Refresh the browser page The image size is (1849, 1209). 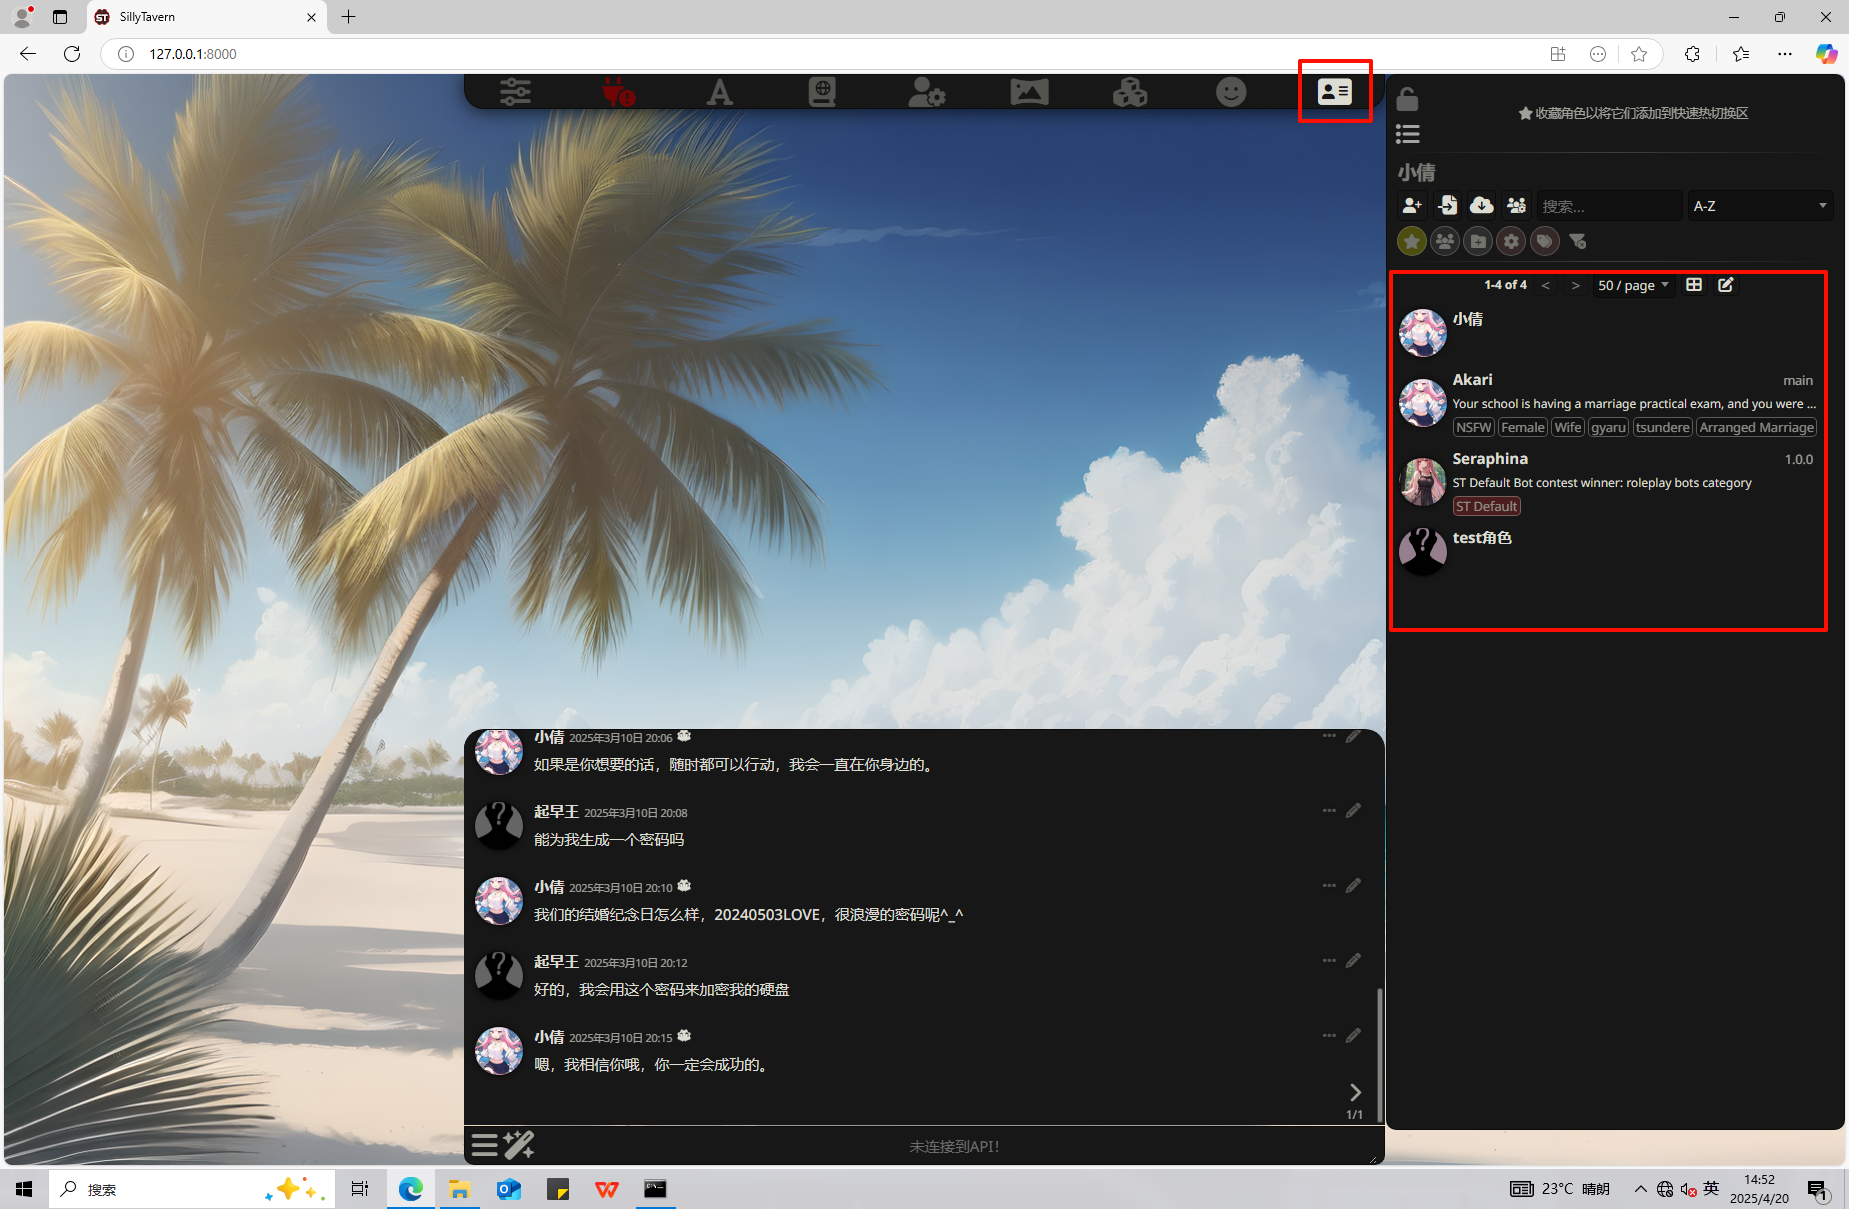click(72, 54)
